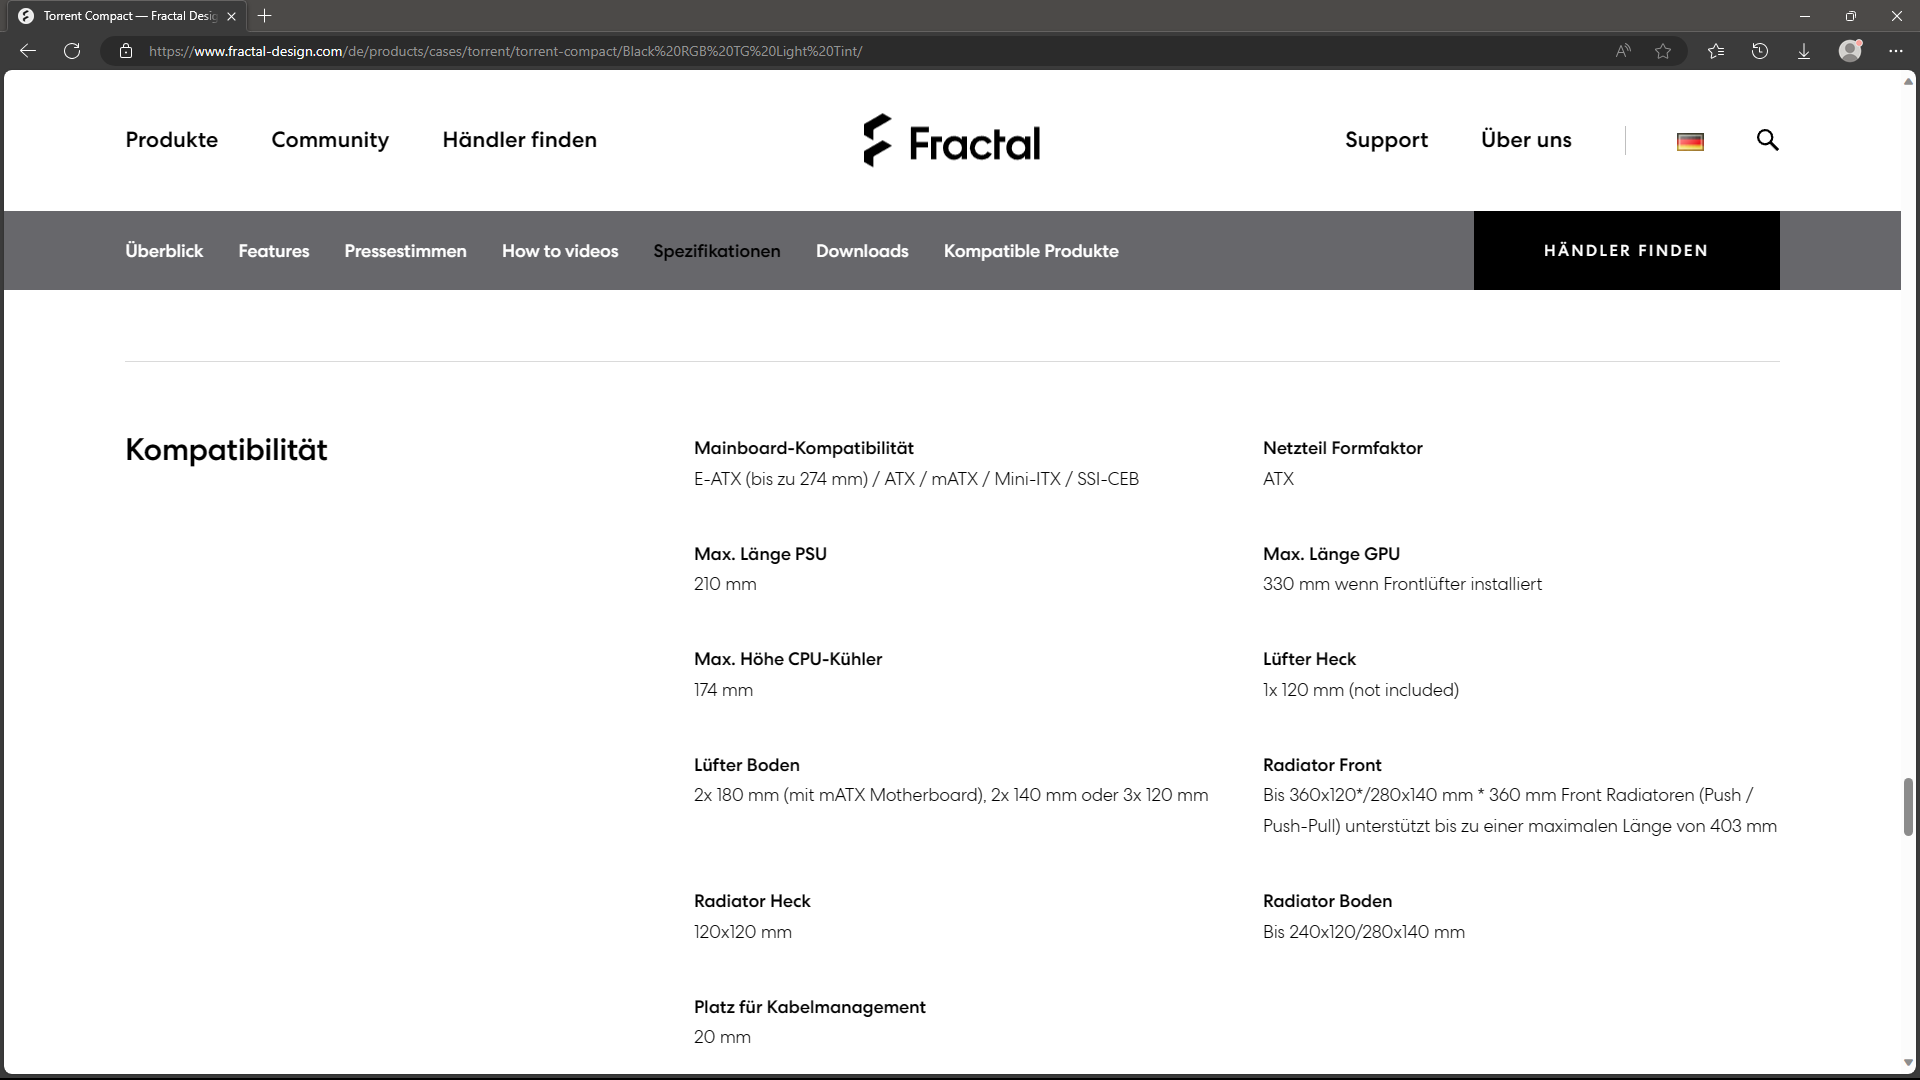Open the Support link

(1386, 140)
